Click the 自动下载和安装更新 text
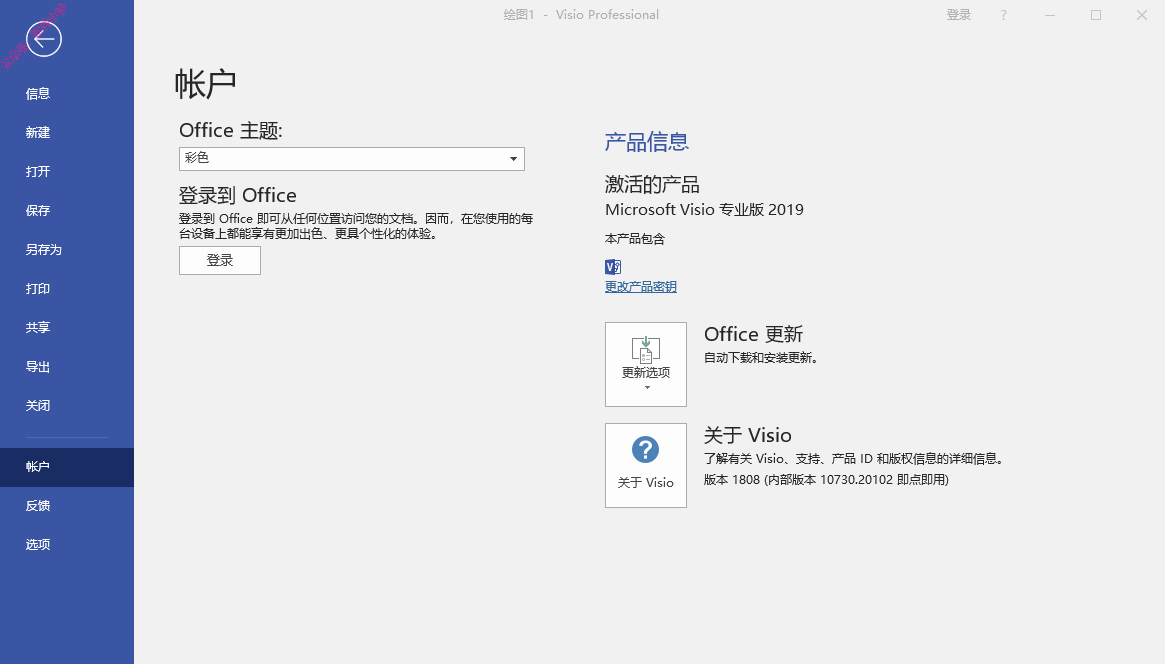Screen dimensions: 1165x664 761,358
